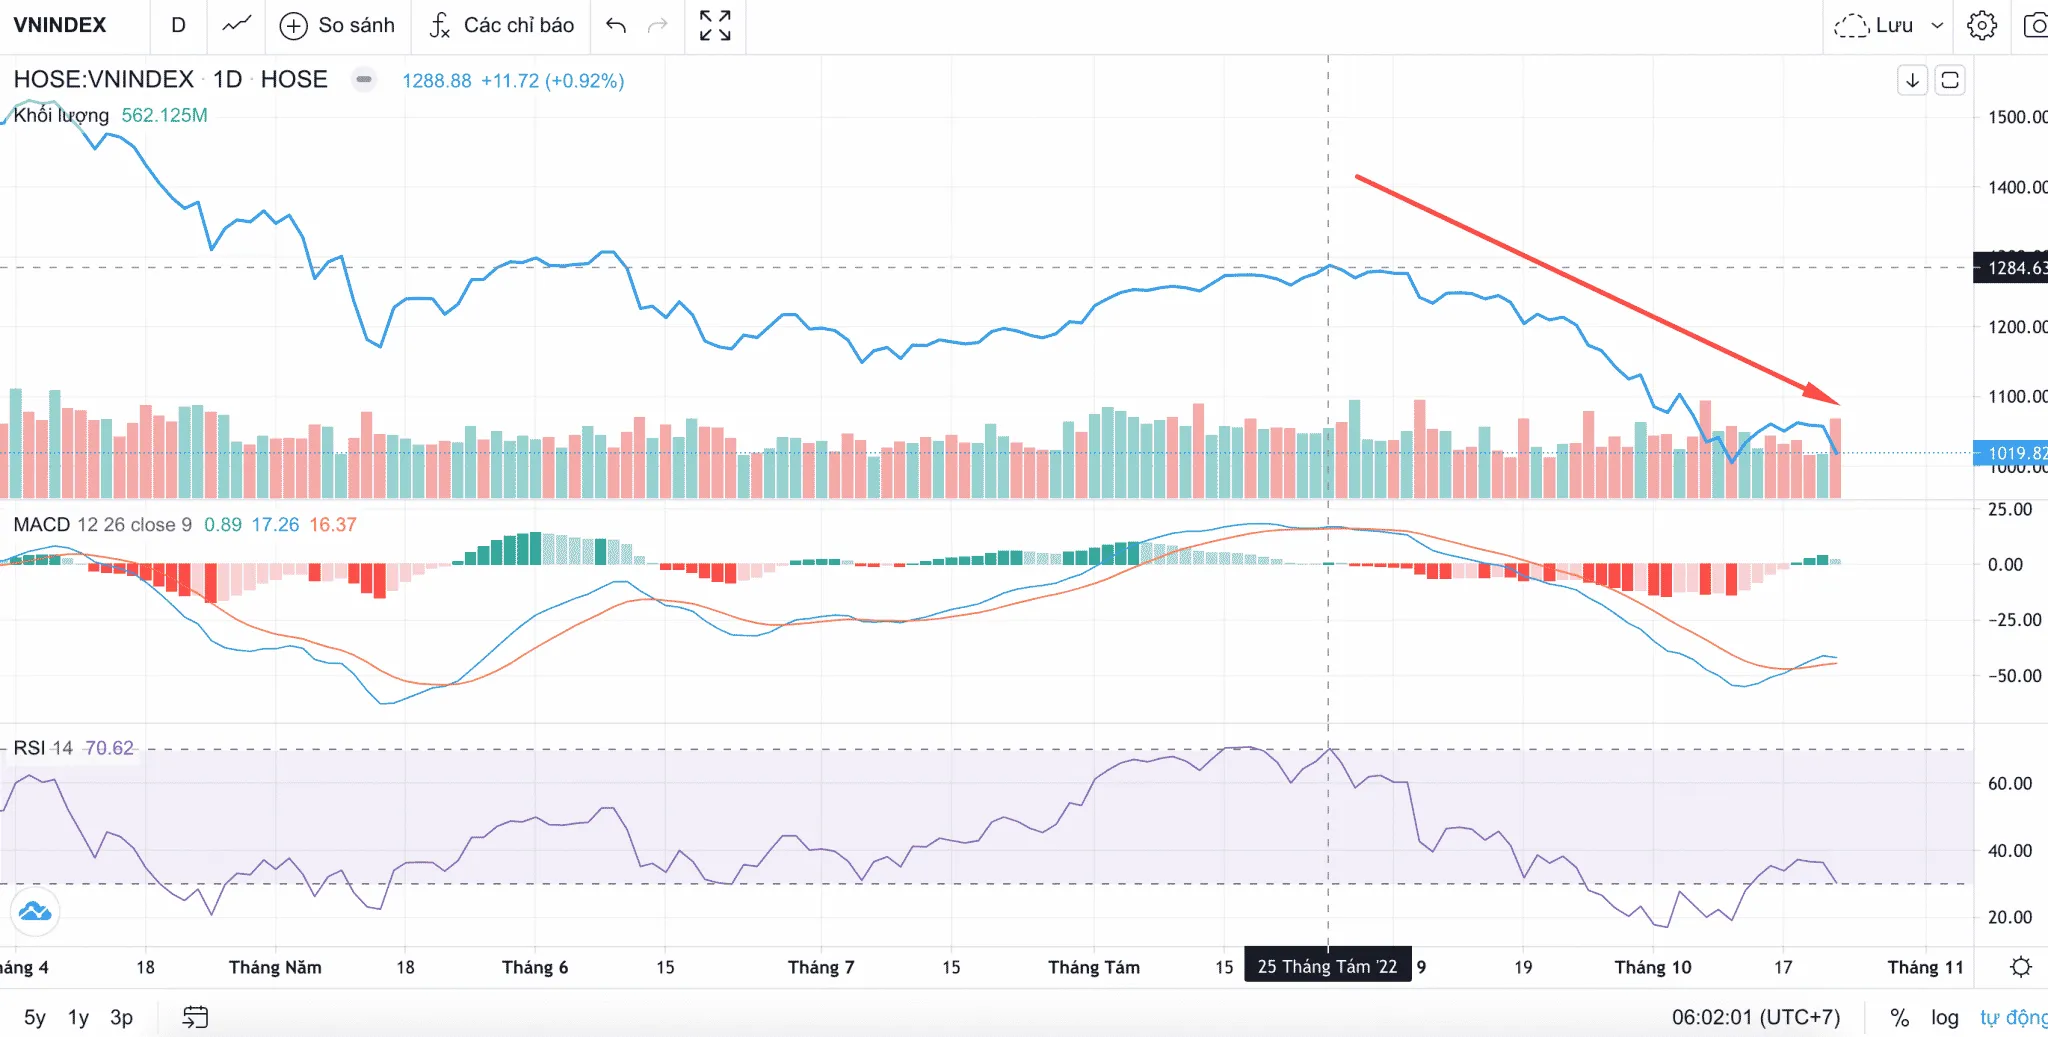Image resolution: width=2048 pixels, height=1037 pixels.
Task: Open Các chỉ báo indicators menu
Action: (x=502, y=25)
